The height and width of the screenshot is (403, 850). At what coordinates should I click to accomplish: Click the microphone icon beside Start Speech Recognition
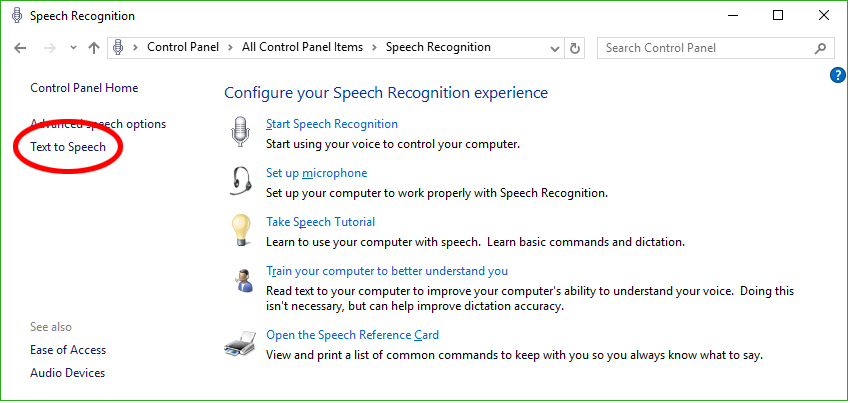pos(240,132)
